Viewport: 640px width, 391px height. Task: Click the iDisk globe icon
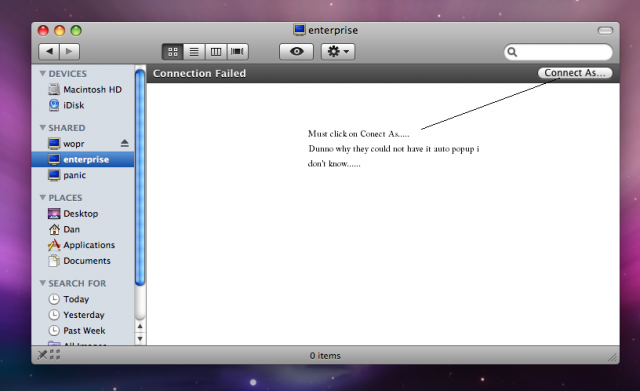54,105
